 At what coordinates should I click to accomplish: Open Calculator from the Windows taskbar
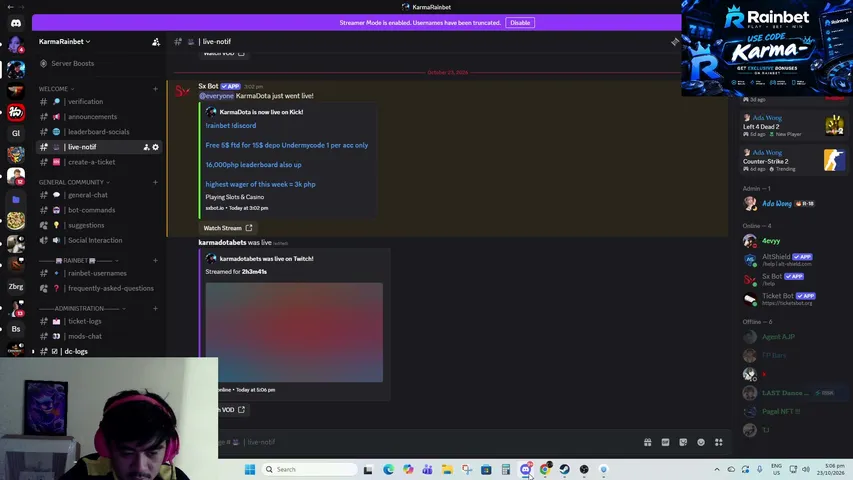[x=505, y=469]
